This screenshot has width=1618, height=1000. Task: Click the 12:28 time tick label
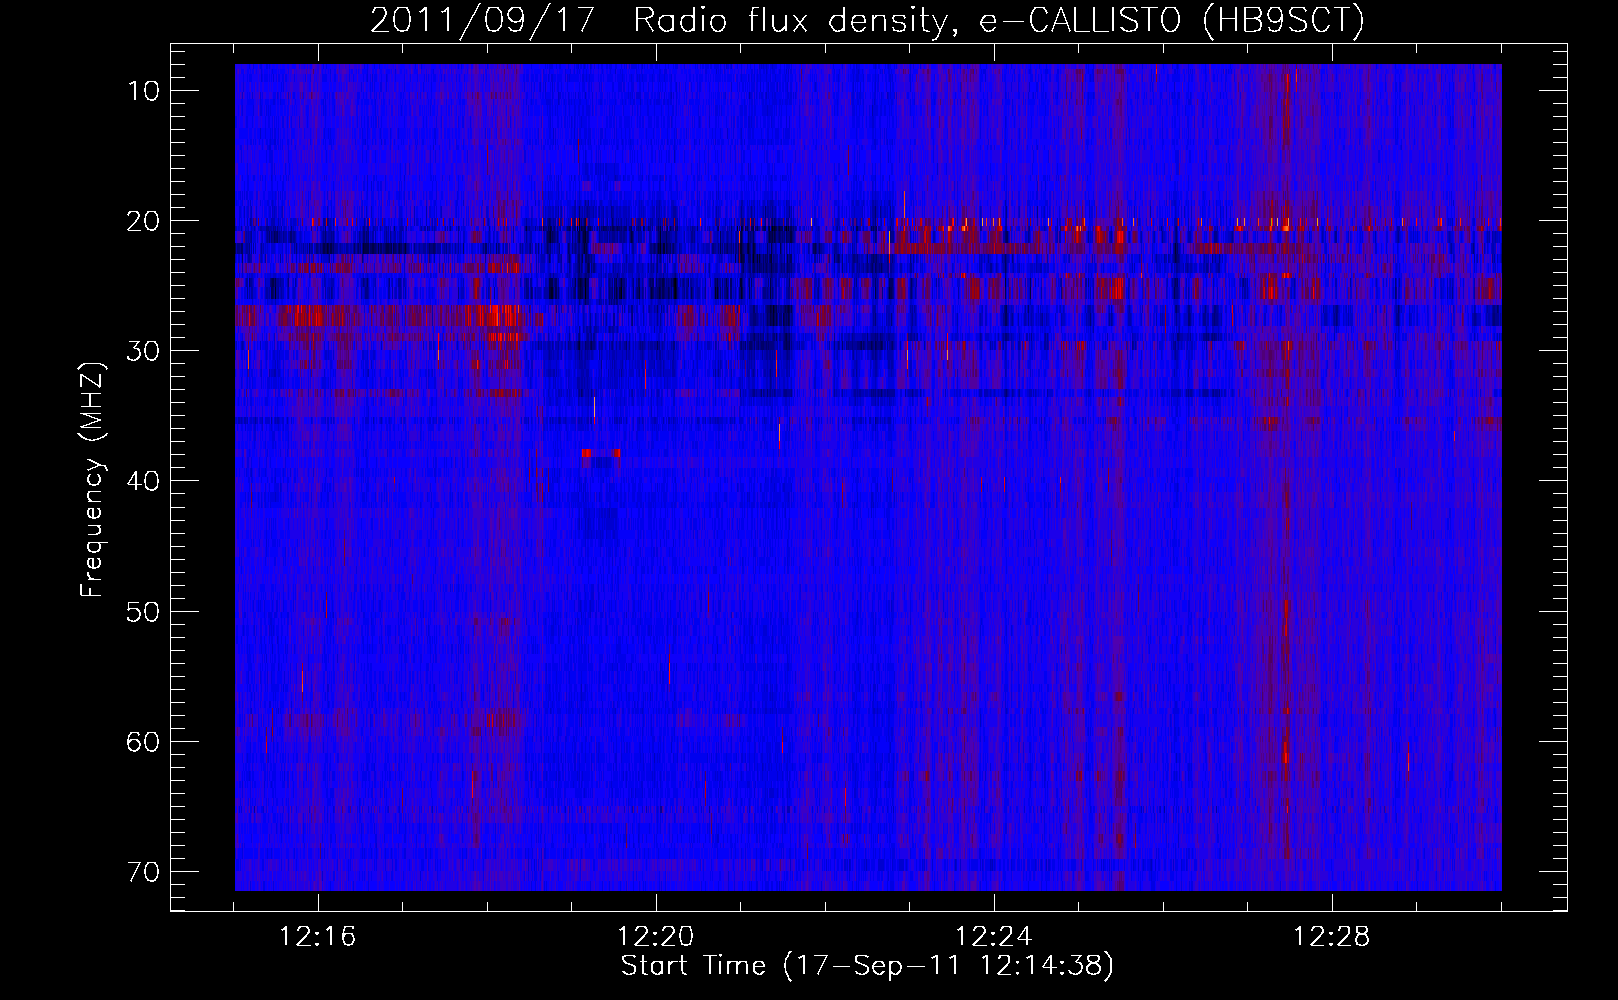tap(1332, 937)
